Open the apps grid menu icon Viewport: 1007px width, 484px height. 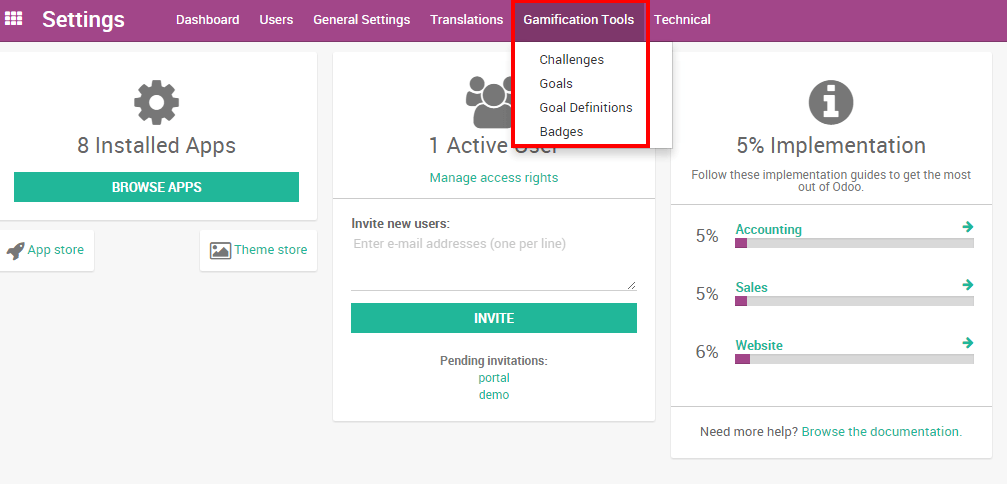pos(14,19)
